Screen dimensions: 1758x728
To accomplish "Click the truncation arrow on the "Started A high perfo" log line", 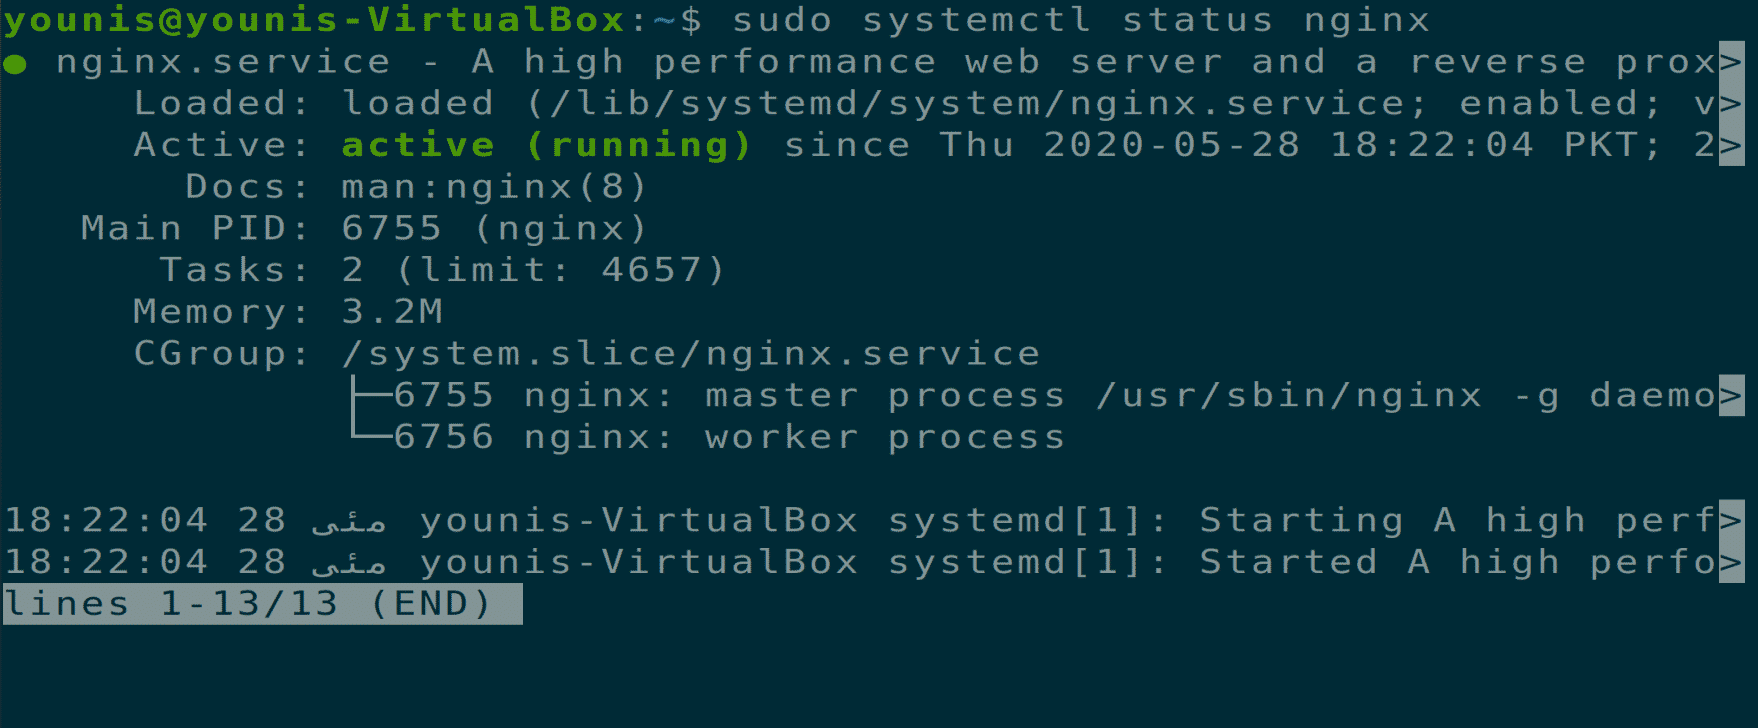I will [1731, 563].
